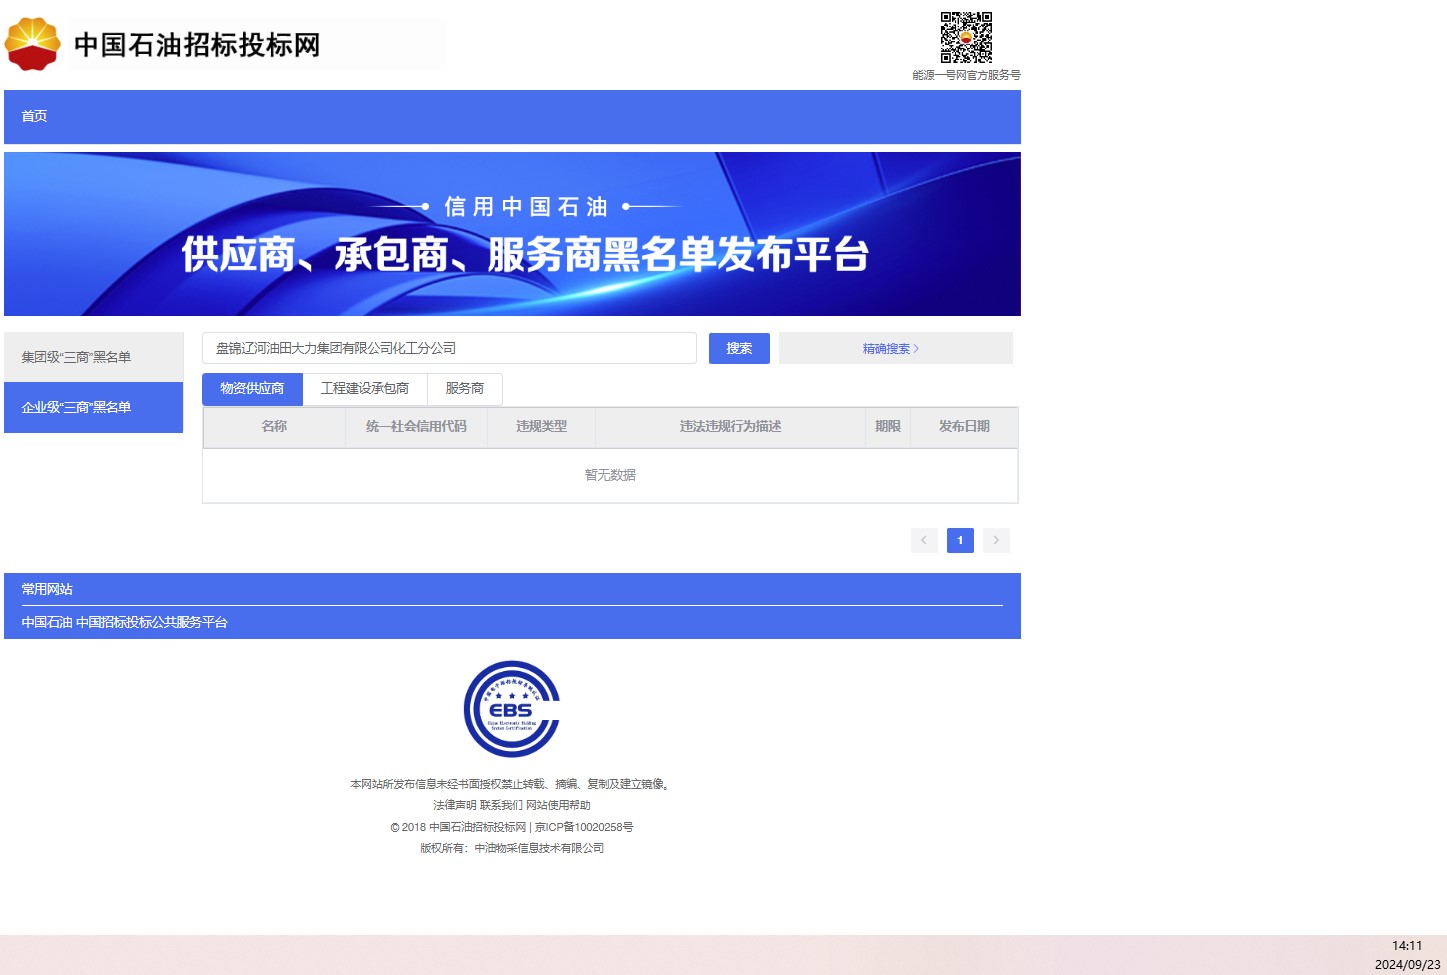Open the 中国招标投标公共服务平台 link
The width and height of the screenshot is (1447, 975).
click(x=152, y=622)
